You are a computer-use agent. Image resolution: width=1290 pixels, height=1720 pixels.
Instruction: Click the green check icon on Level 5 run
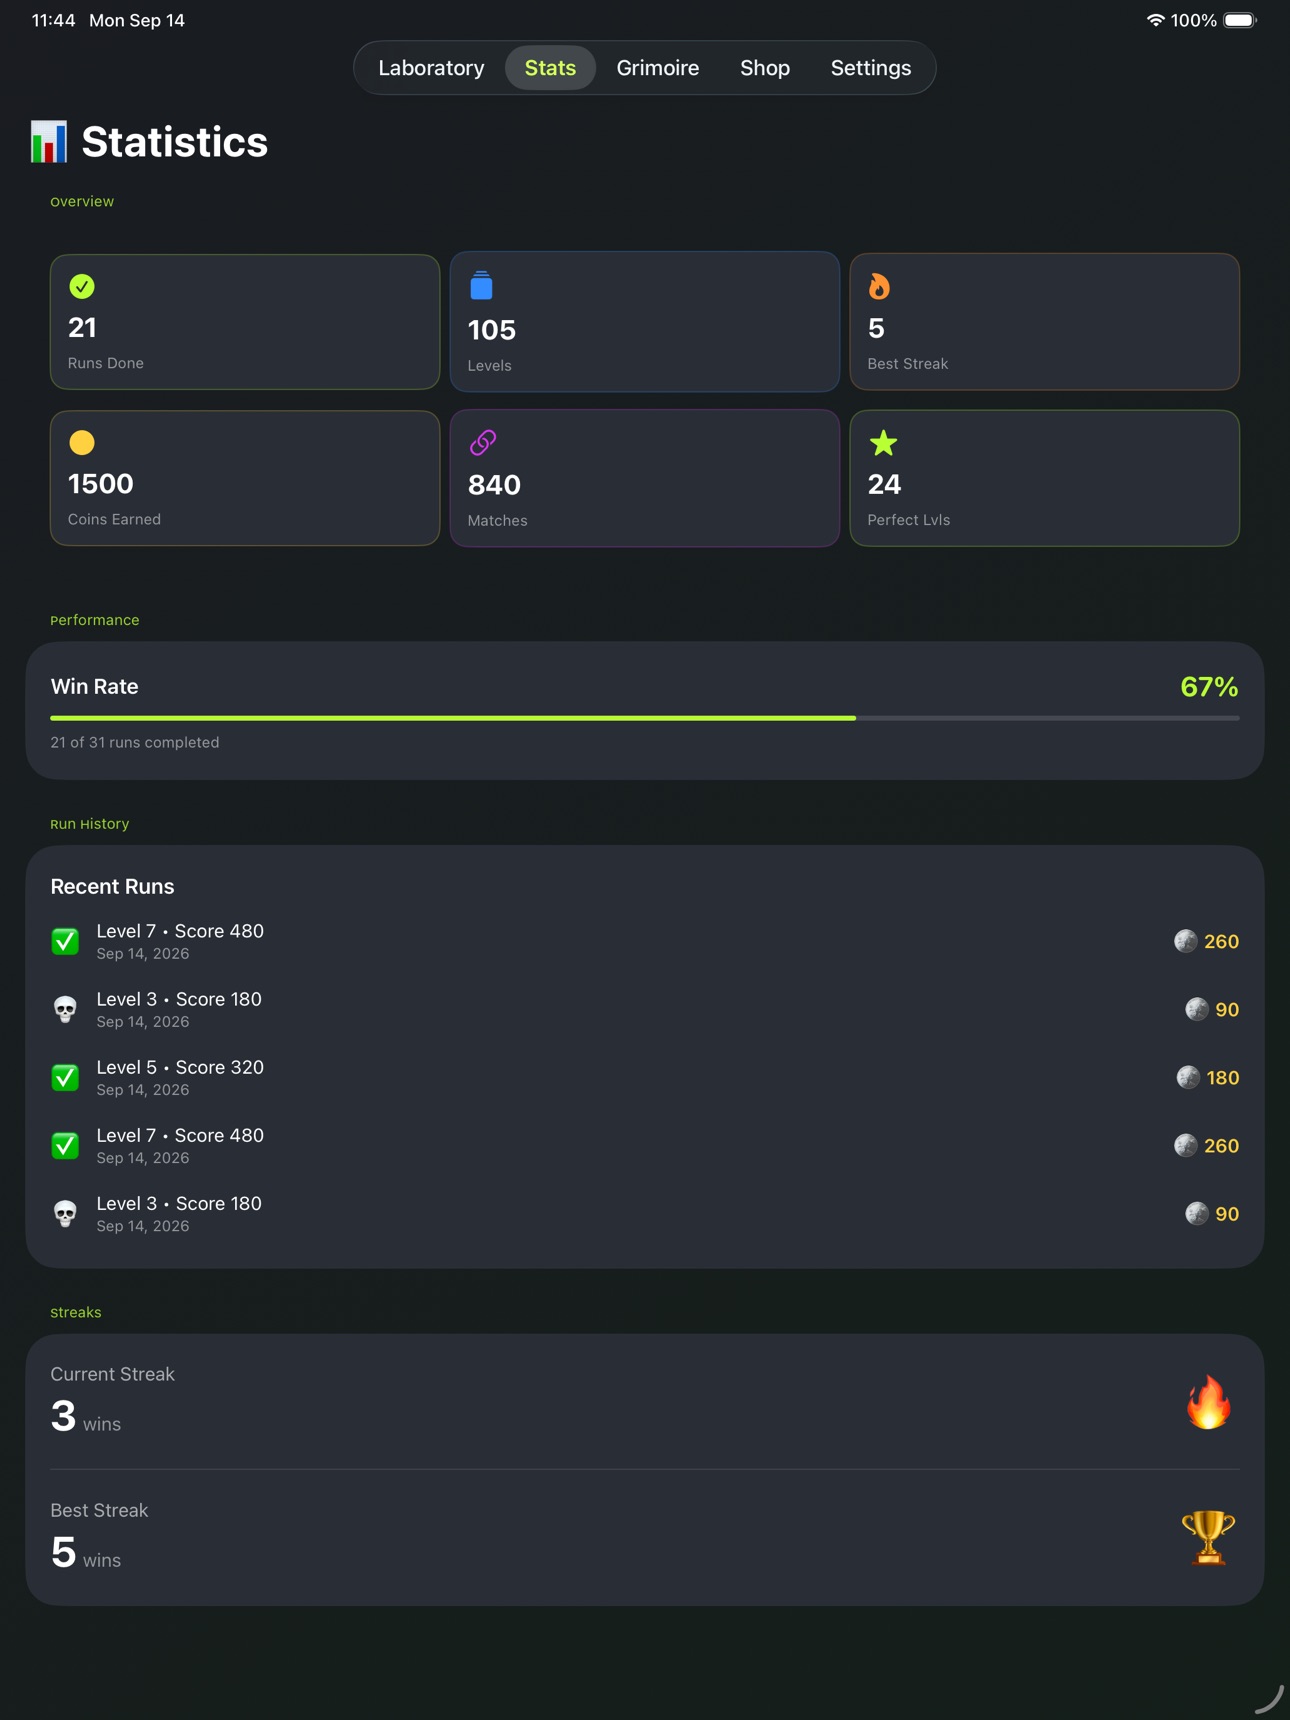point(65,1078)
